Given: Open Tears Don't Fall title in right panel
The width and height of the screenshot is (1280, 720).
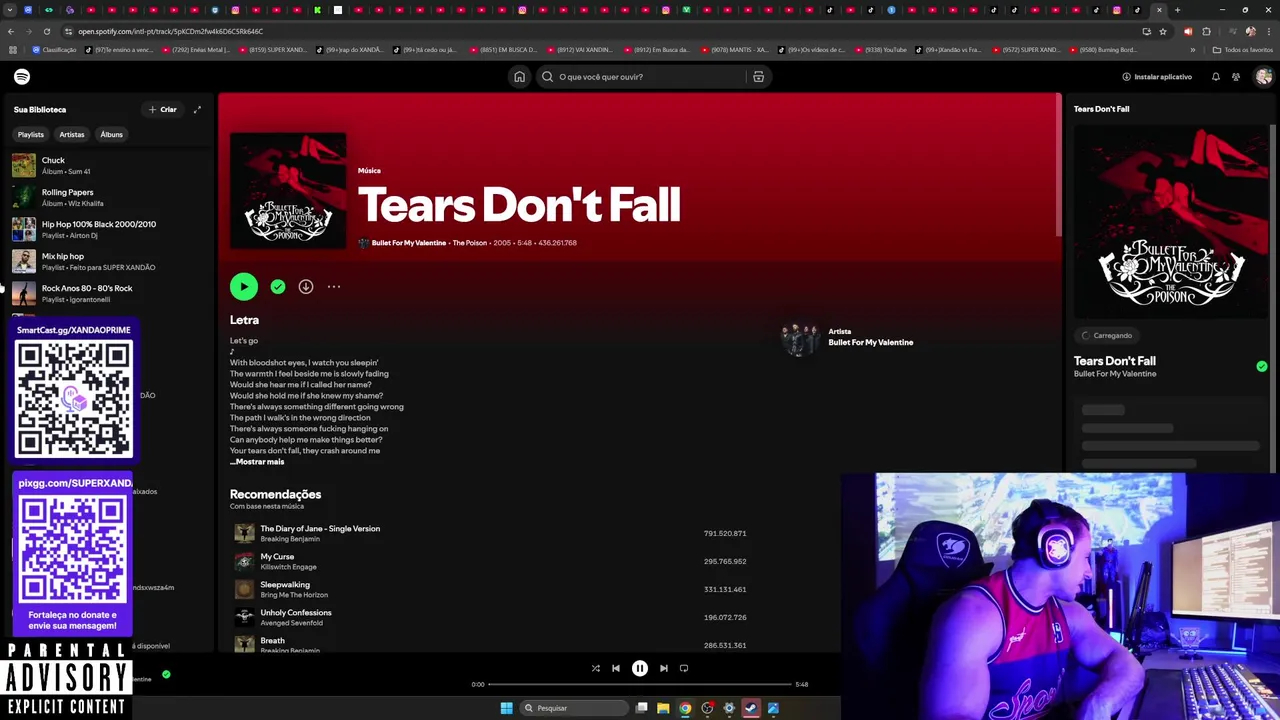Looking at the screenshot, I should [x=1114, y=361].
